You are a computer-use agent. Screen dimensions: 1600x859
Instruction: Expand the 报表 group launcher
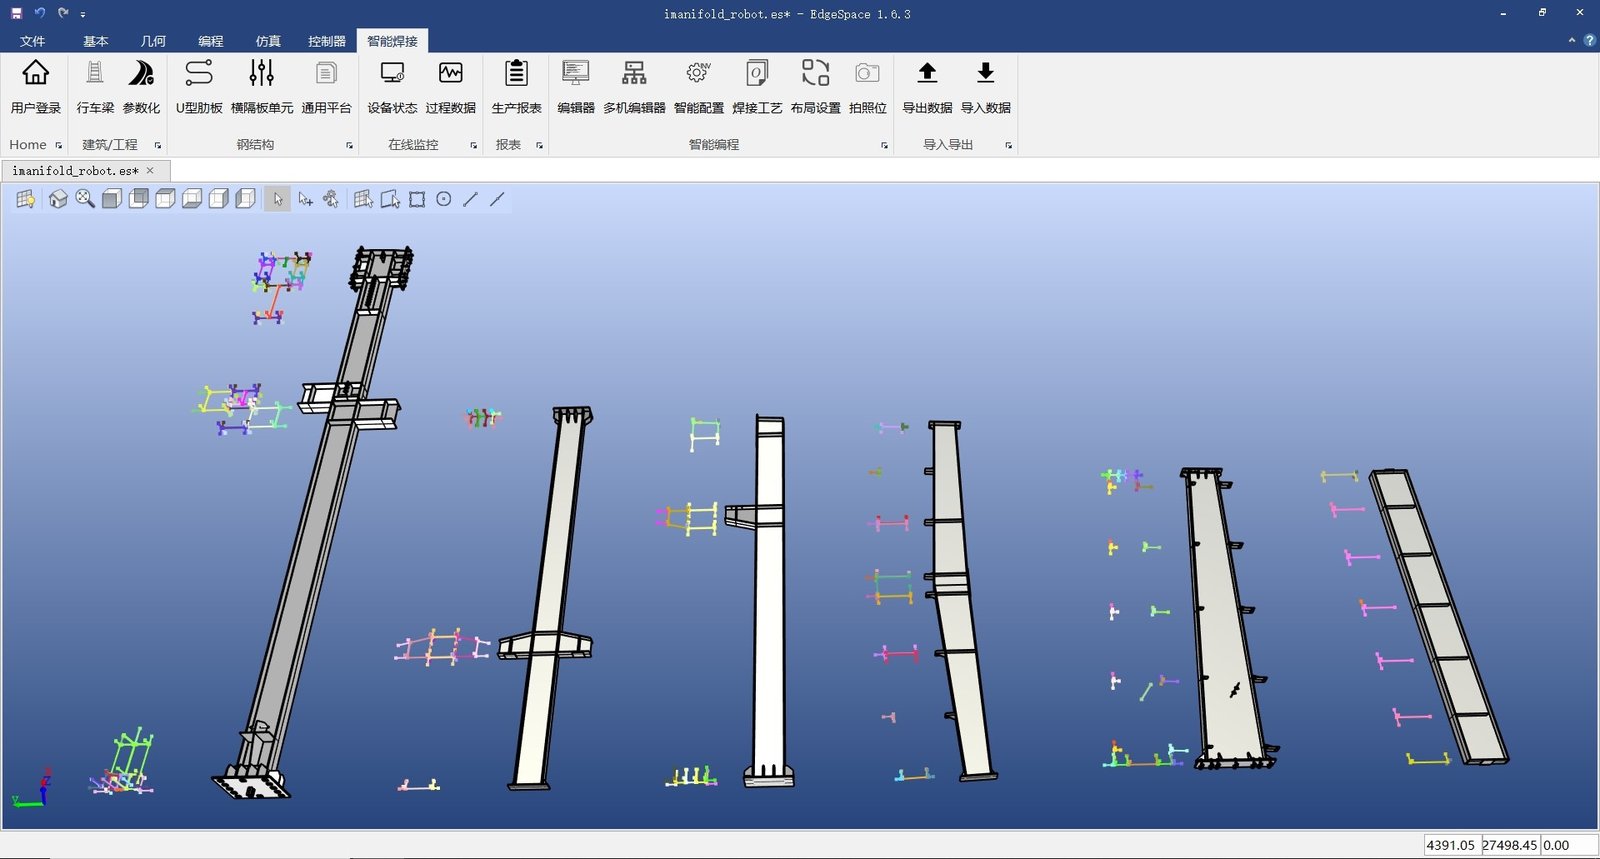540,146
